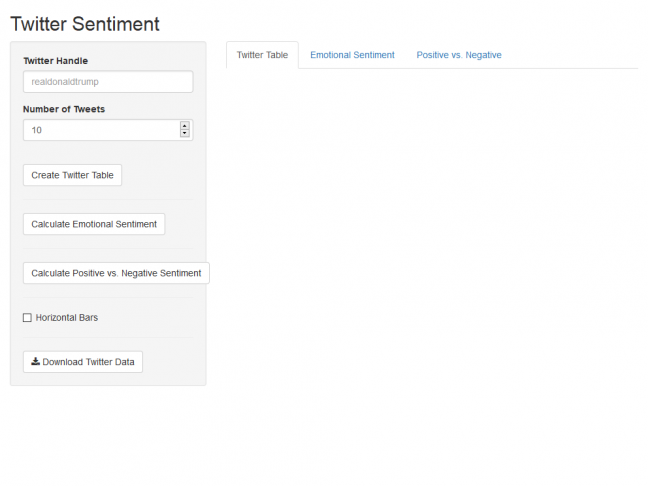Decrease Number of Tweets with down arrow
The width and height of the screenshot is (648, 486).
click(x=185, y=133)
